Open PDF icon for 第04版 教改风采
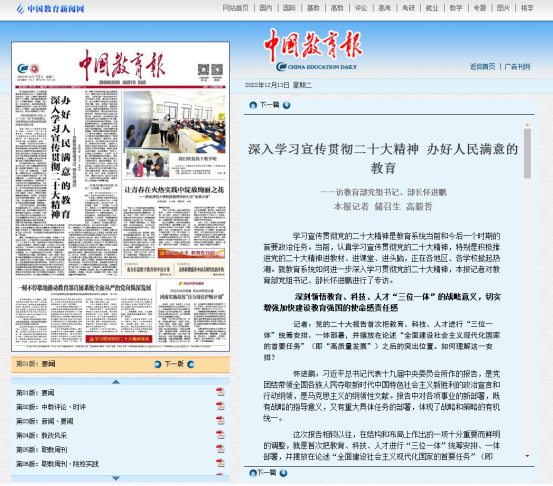This screenshot has height=486, width=553. (x=220, y=434)
